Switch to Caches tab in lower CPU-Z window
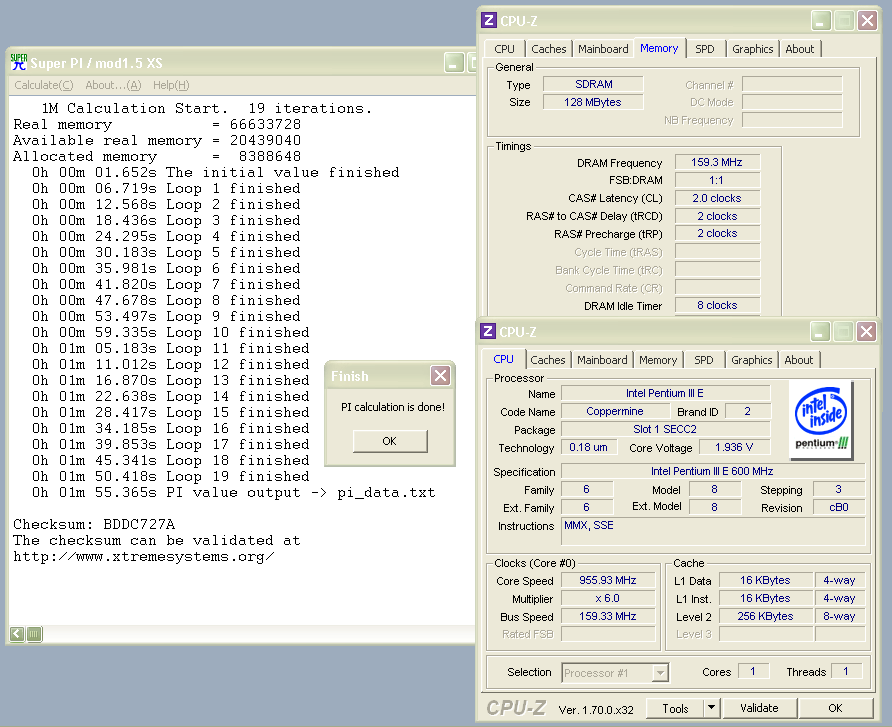This screenshot has width=892, height=727. pyautogui.click(x=547, y=360)
